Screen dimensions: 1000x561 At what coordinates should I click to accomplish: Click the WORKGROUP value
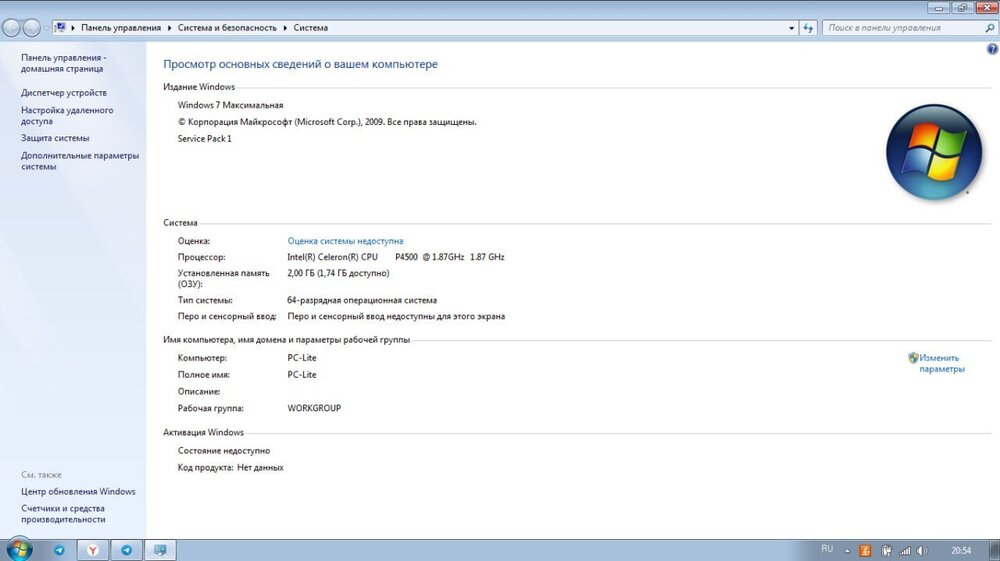coord(314,408)
